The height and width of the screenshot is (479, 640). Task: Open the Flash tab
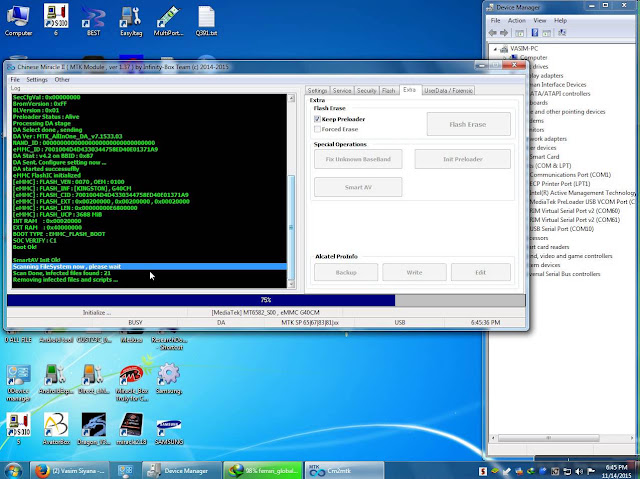click(389, 91)
